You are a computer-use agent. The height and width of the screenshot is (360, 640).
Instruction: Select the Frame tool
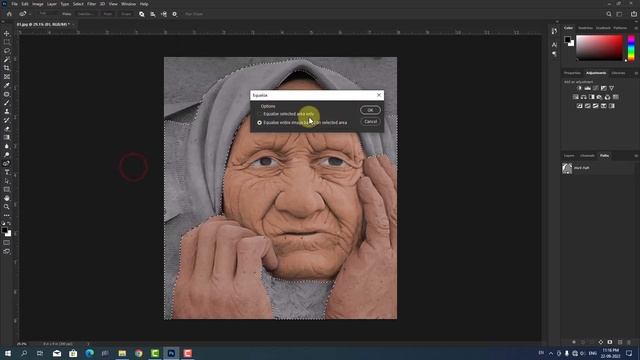[x=7, y=77]
